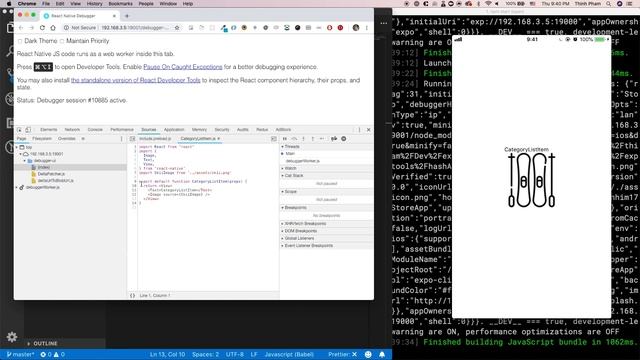Screen dimensions: 640x360
Task: Click the UTF-8 encoding indicator
Action: [x=235, y=354]
